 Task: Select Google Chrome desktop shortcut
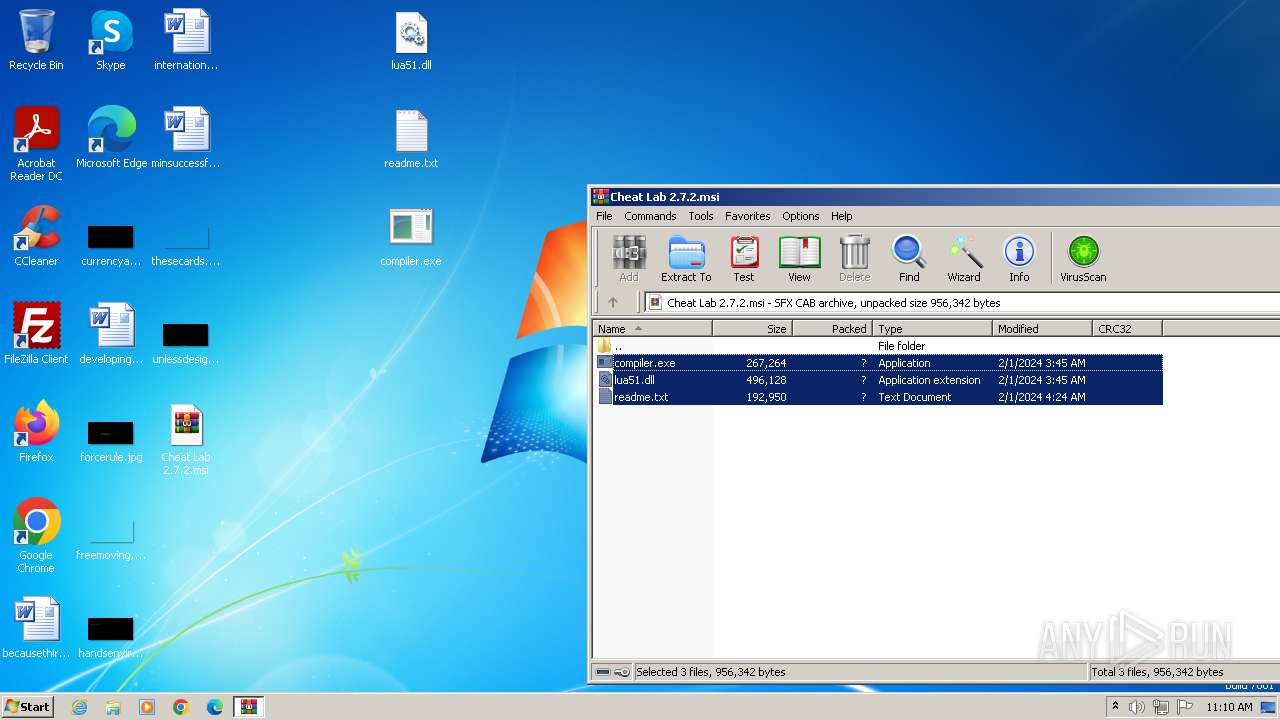pyautogui.click(x=36, y=537)
